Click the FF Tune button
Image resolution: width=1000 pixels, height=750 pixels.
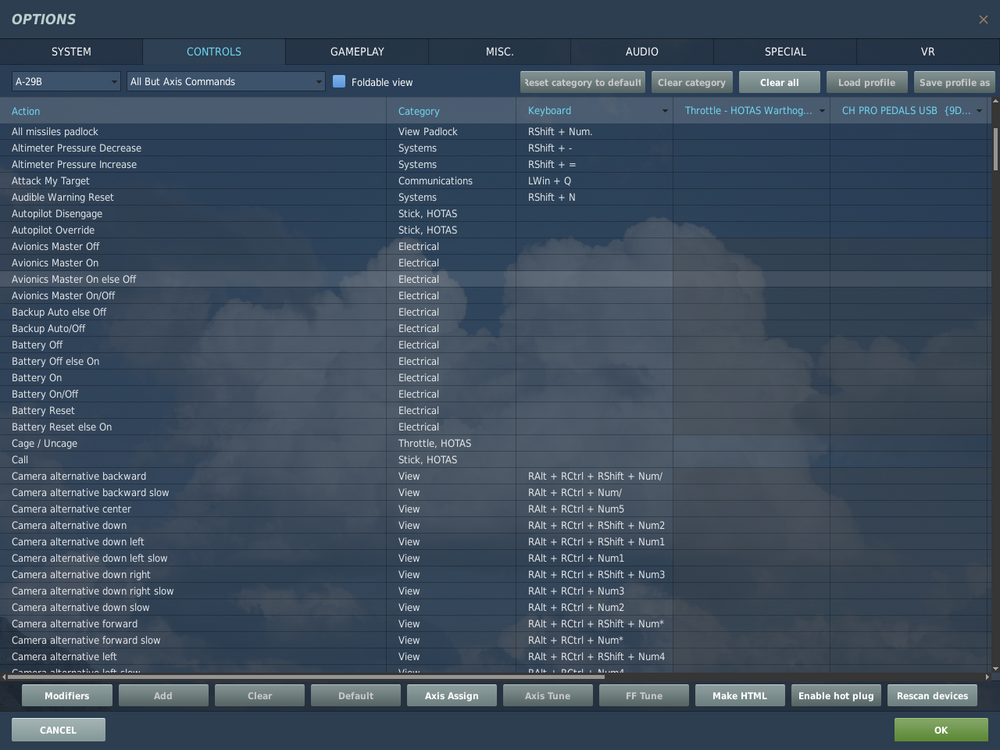click(x=644, y=696)
